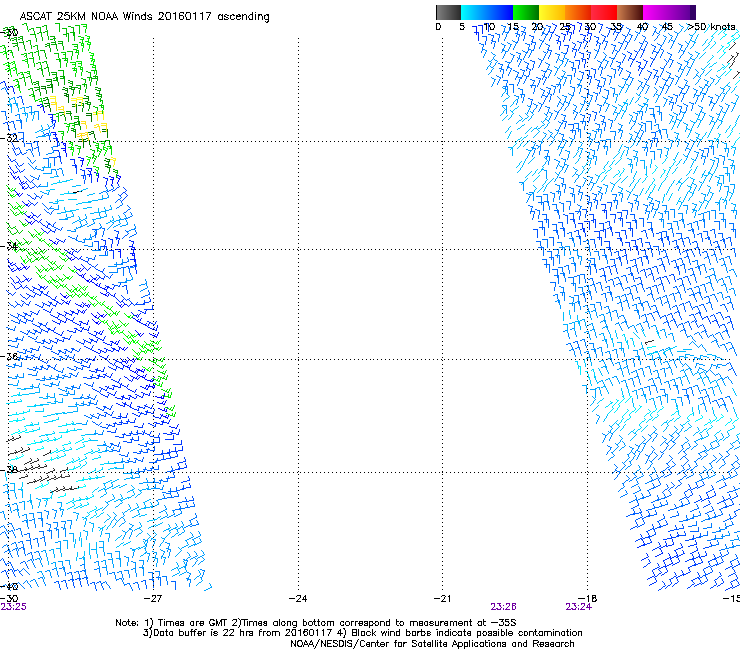The width and height of the screenshot is (740, 650).
Task: Click the dark purple 45-50 knots segment
Action: coord(682,12)
